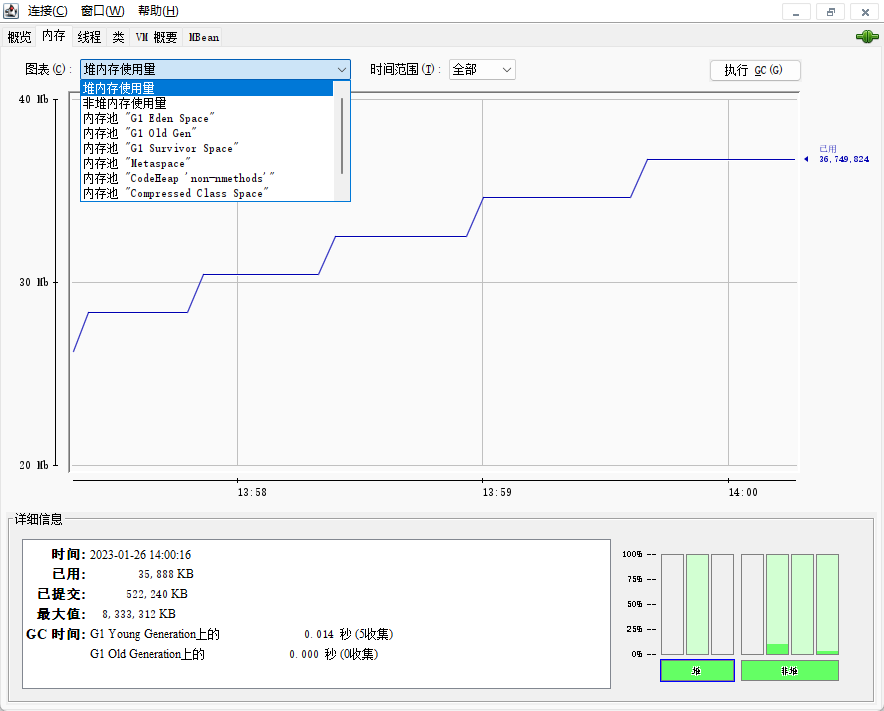Switch to the 内存 tab
Screen dimensions: 884x711
pyautogui.click(x=54, y=36)
